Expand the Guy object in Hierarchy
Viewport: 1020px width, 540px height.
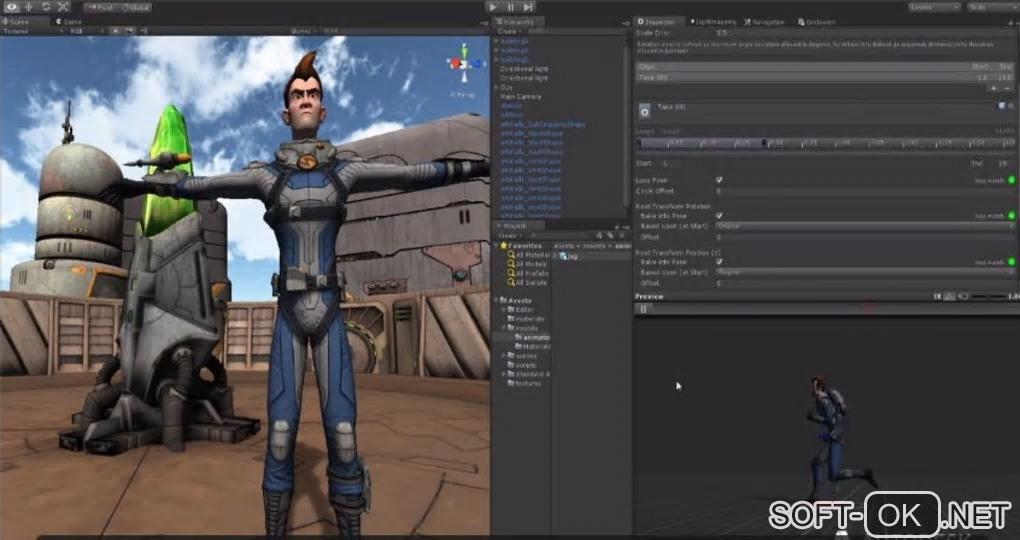coord(497,87)
